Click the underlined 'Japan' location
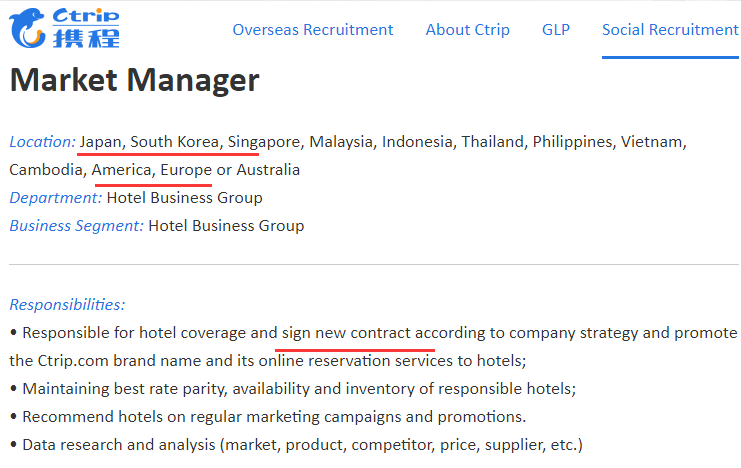 [101, 142]
